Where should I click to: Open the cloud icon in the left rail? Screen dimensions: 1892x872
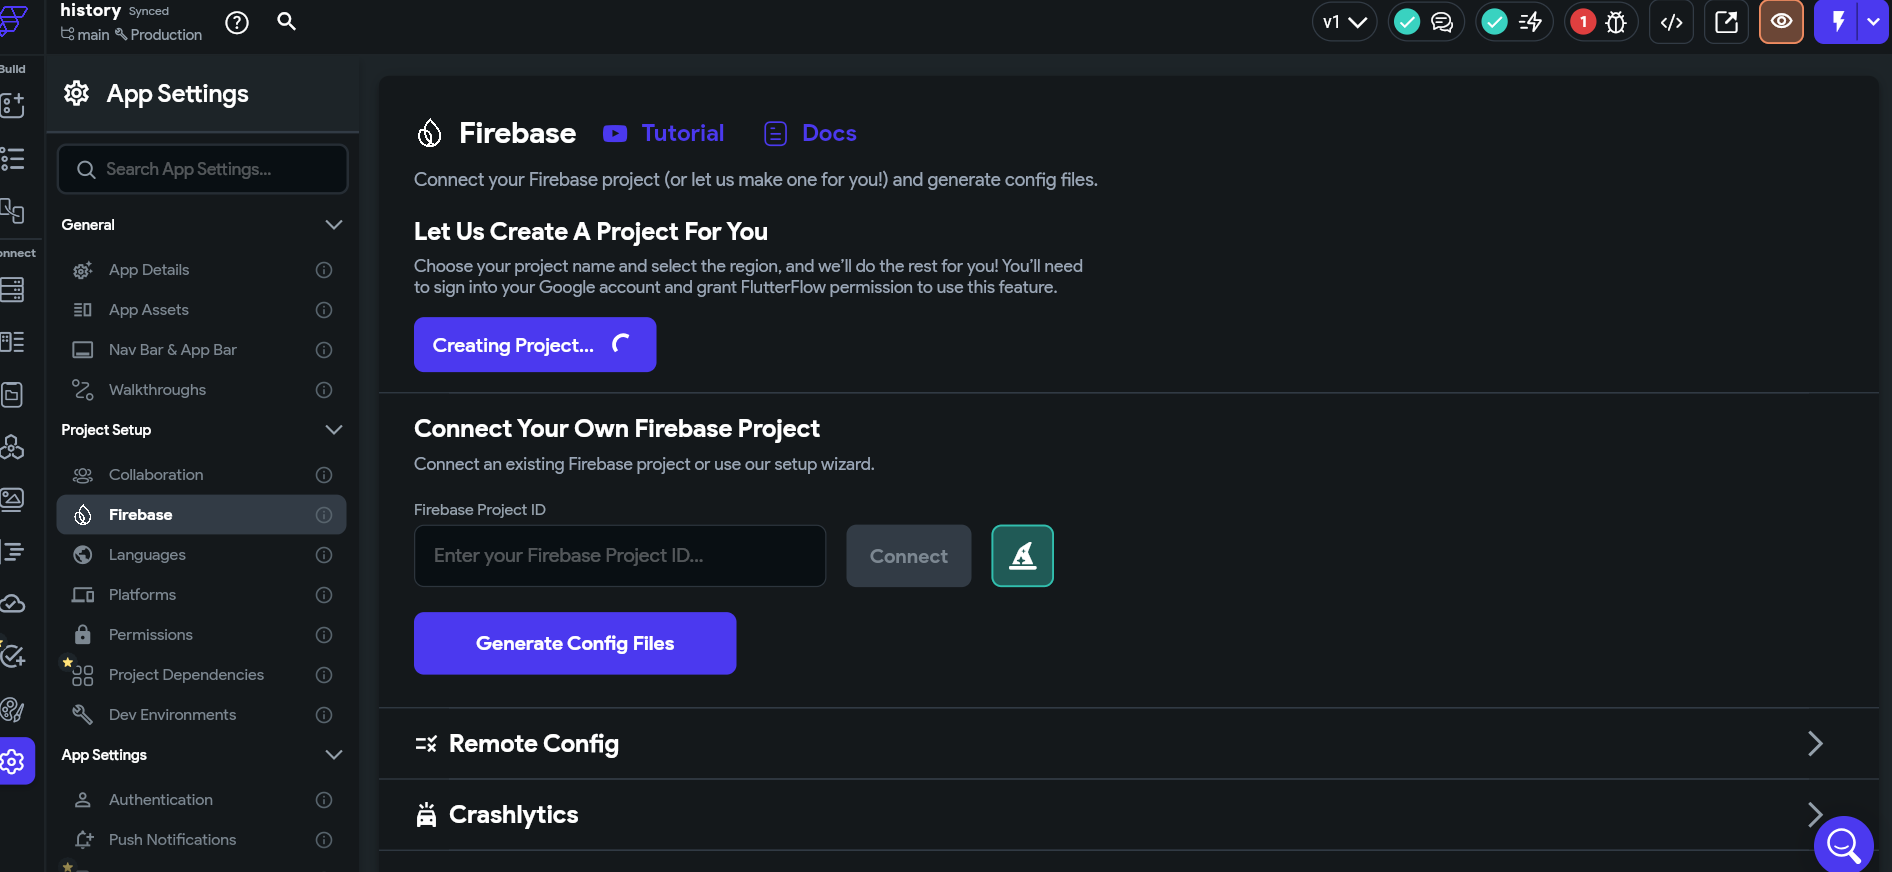12,604
